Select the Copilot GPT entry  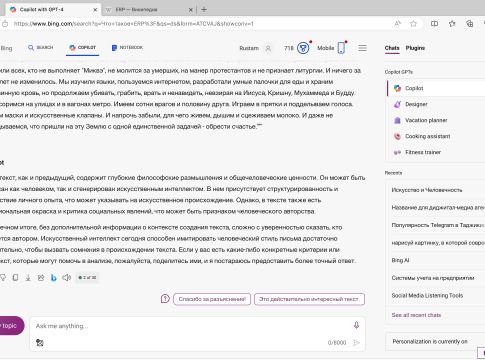coord(436,88)
